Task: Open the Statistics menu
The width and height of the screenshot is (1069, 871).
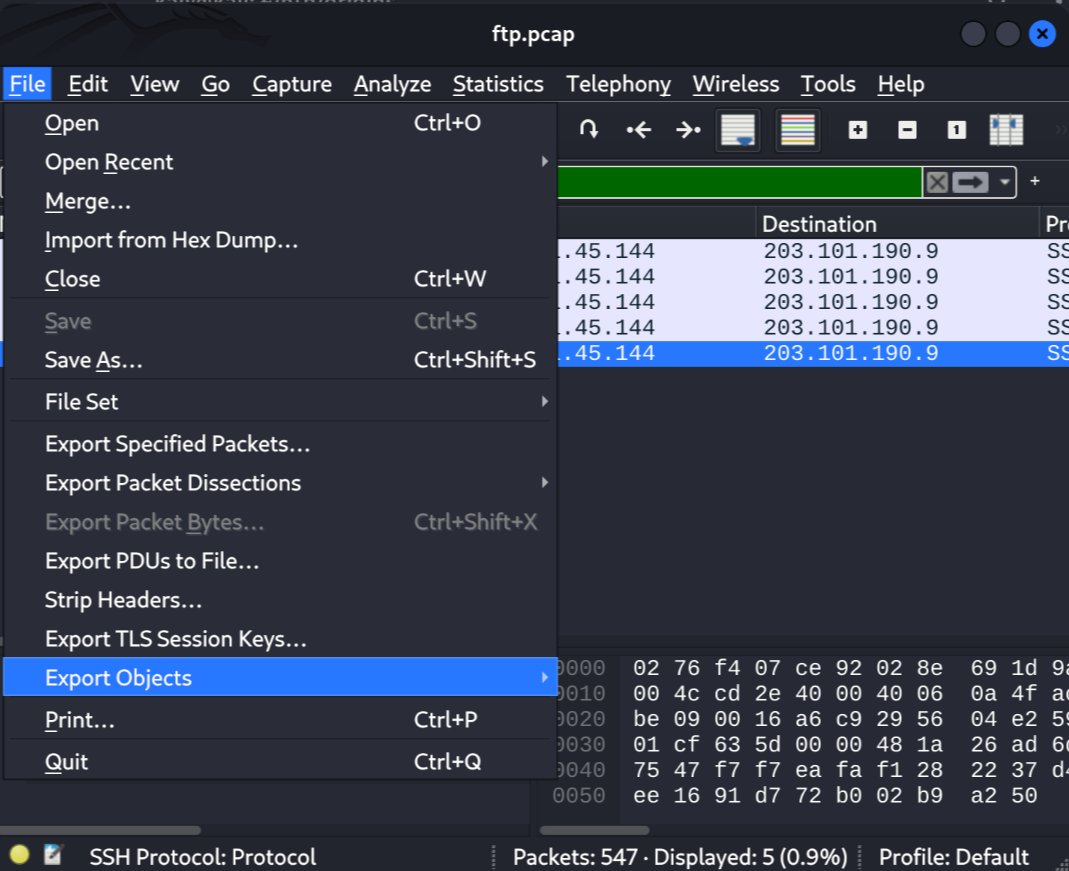Action: coord(498,84)
